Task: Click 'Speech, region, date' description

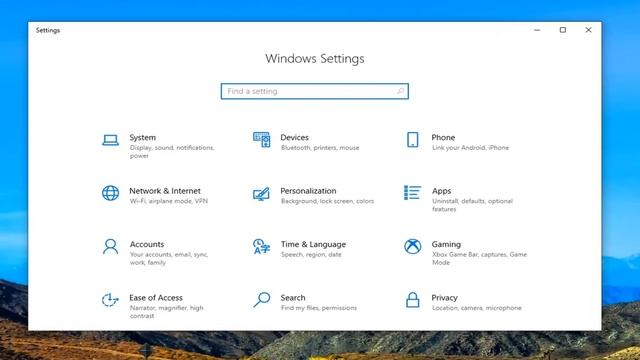Action: (x=311, y=255)
